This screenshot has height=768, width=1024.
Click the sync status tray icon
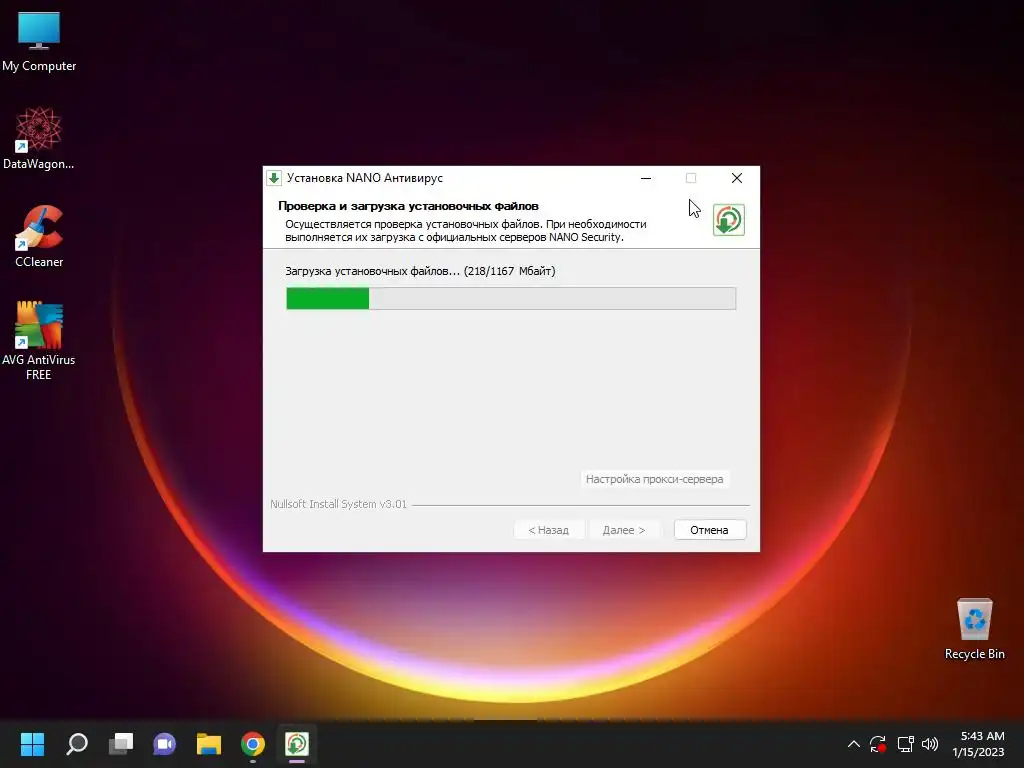(x=878, y=744)
